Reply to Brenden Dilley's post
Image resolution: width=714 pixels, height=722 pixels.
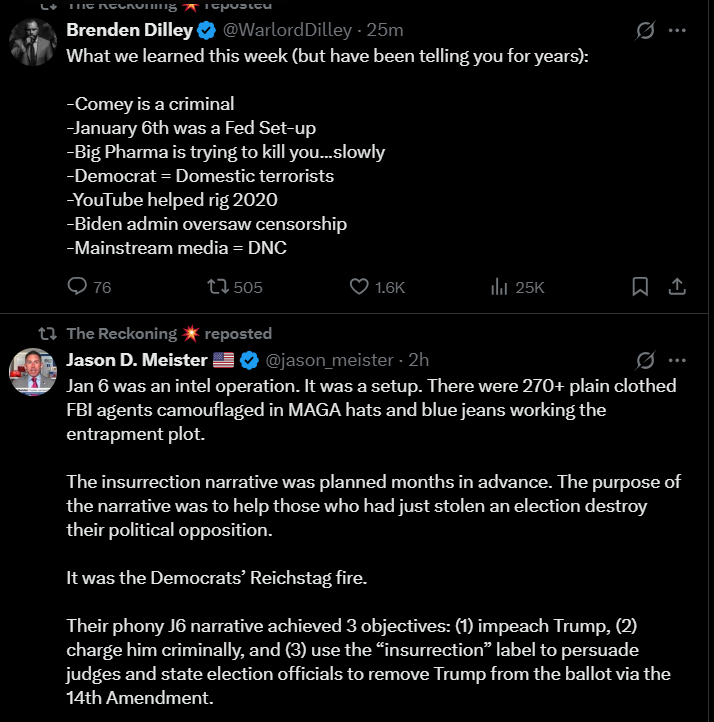pos(89,287)
